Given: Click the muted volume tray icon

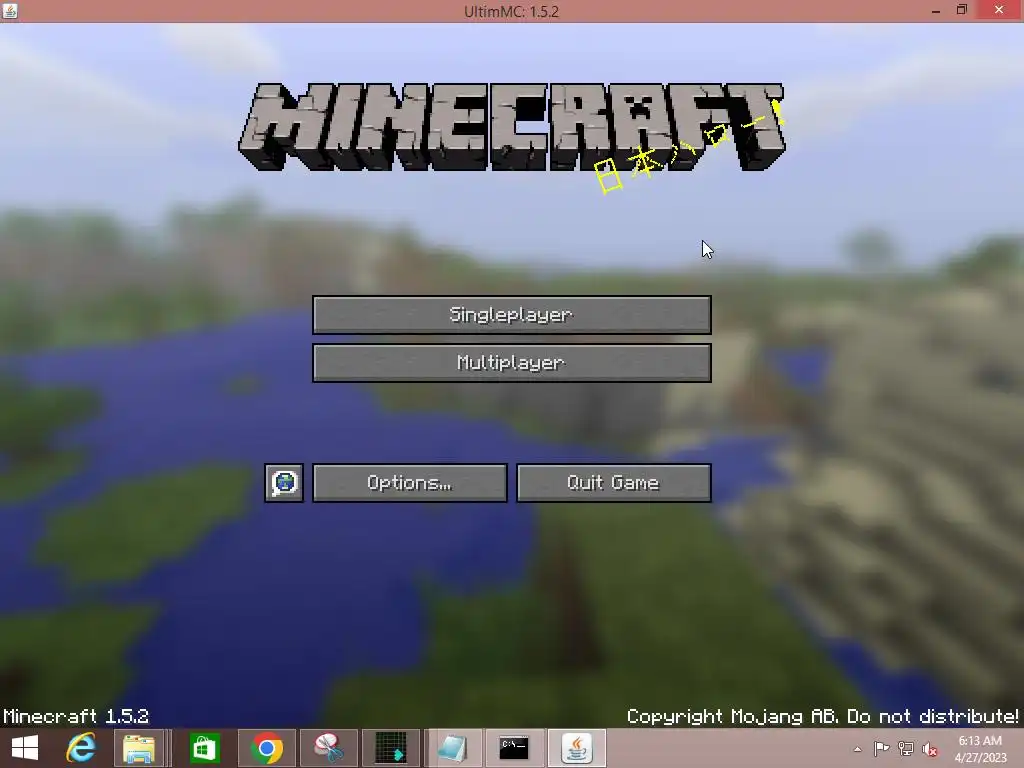Looking at the screenshot, I should [x=930, y=749].
